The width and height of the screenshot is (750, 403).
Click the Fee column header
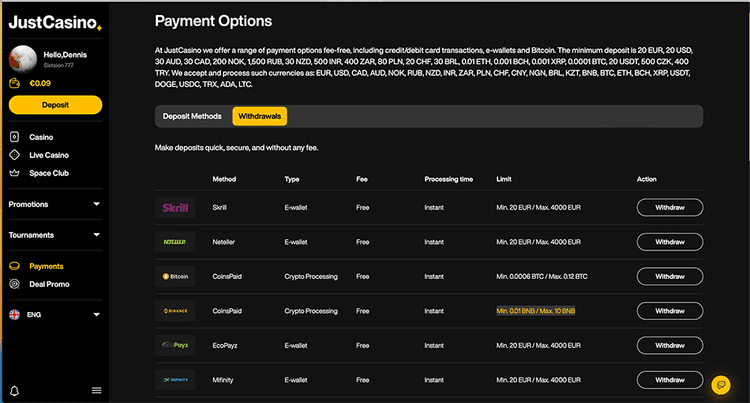pyautogui.click(x=362, y=179)
